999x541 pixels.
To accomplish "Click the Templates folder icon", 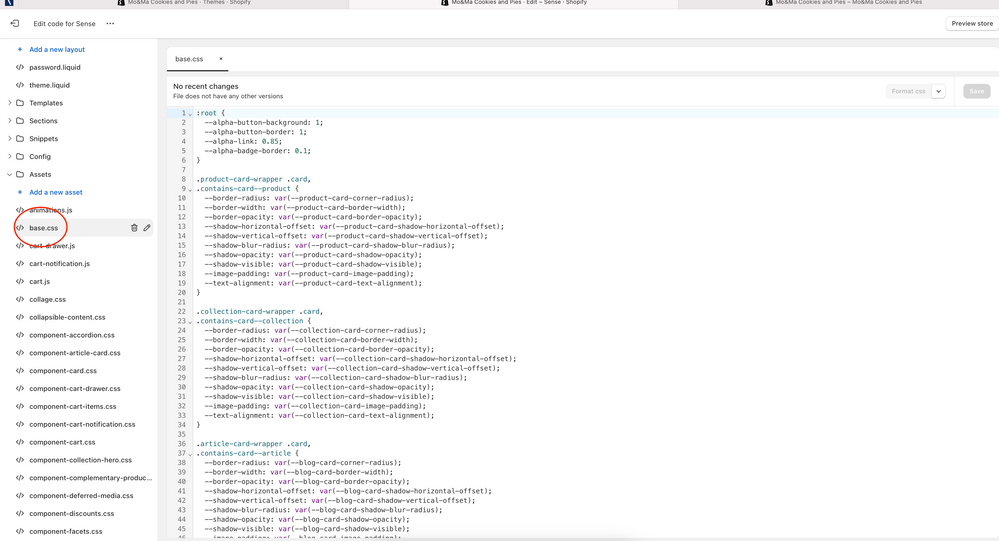I will (x=20, y=103).
